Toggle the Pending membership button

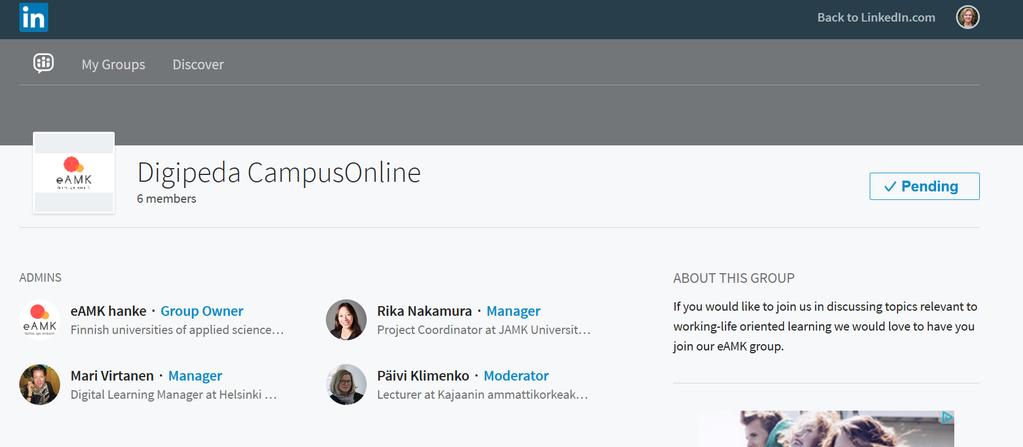[x=924, y=187]
